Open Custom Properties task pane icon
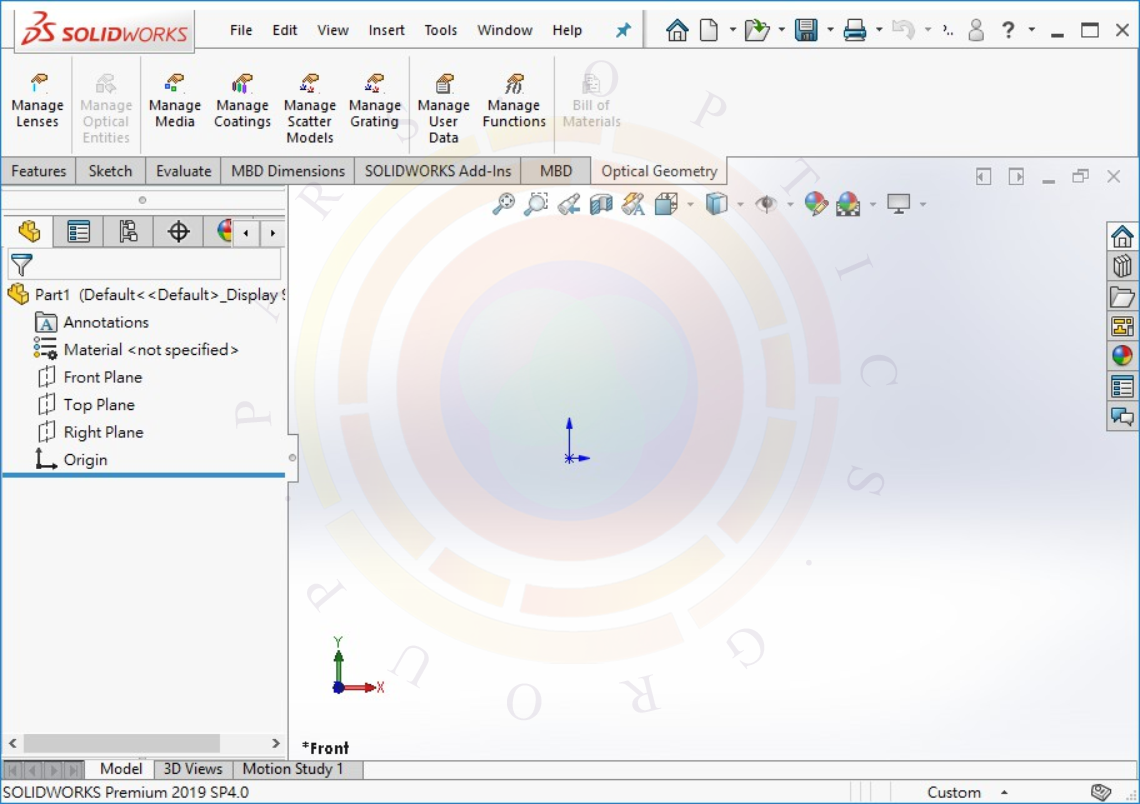Viewport: 1140px width, 804px height. 1122,386
